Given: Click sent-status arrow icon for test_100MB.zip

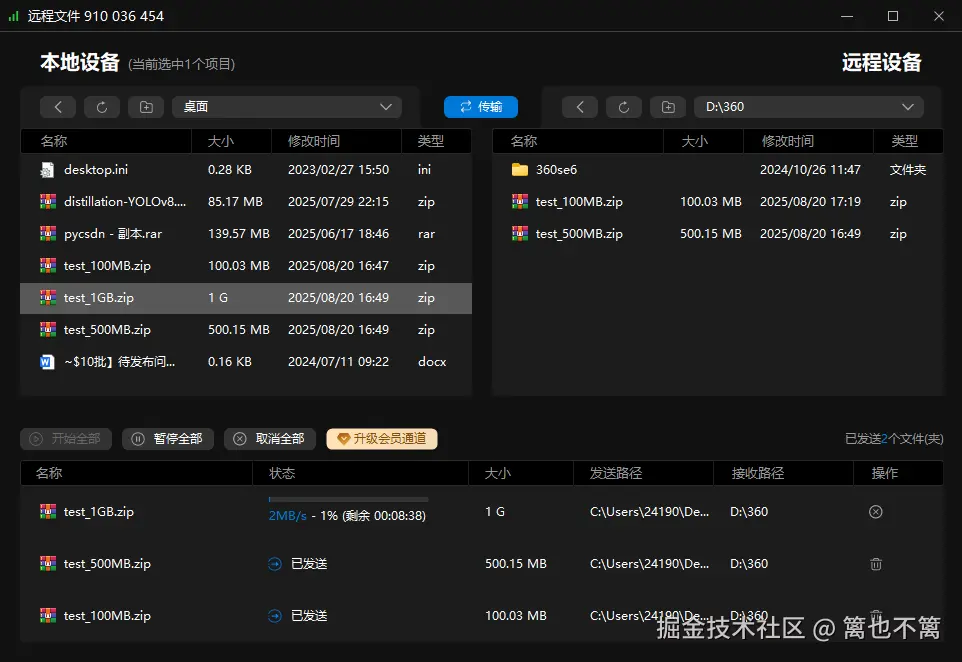Looking at the screenshot, I should [275, 616].
